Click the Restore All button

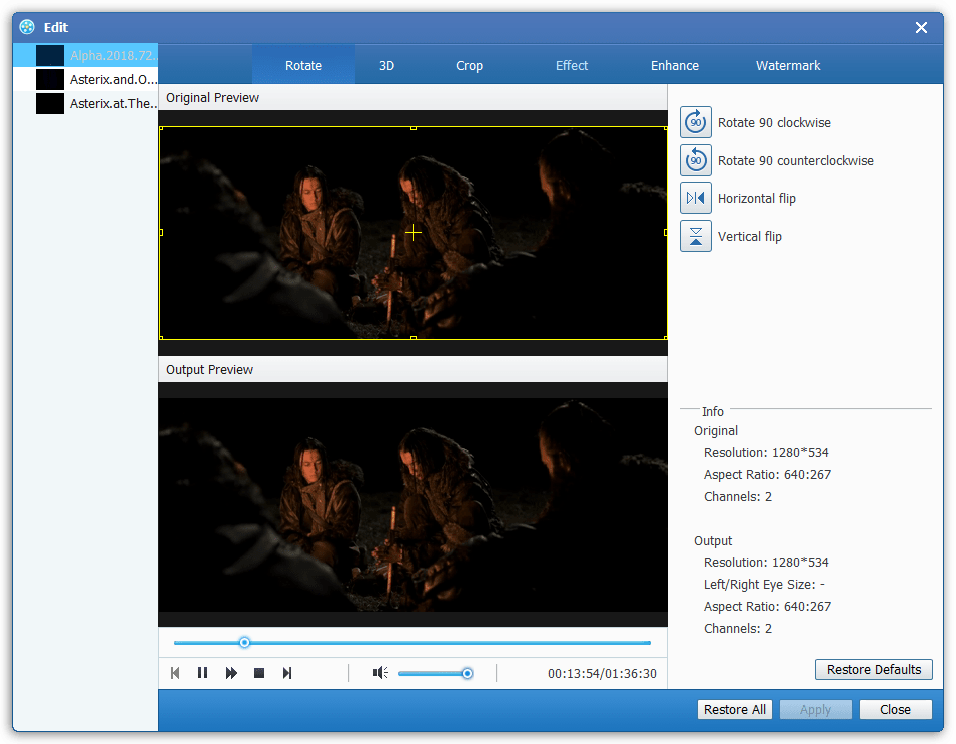pyautogui.click(x=735, y=709)
